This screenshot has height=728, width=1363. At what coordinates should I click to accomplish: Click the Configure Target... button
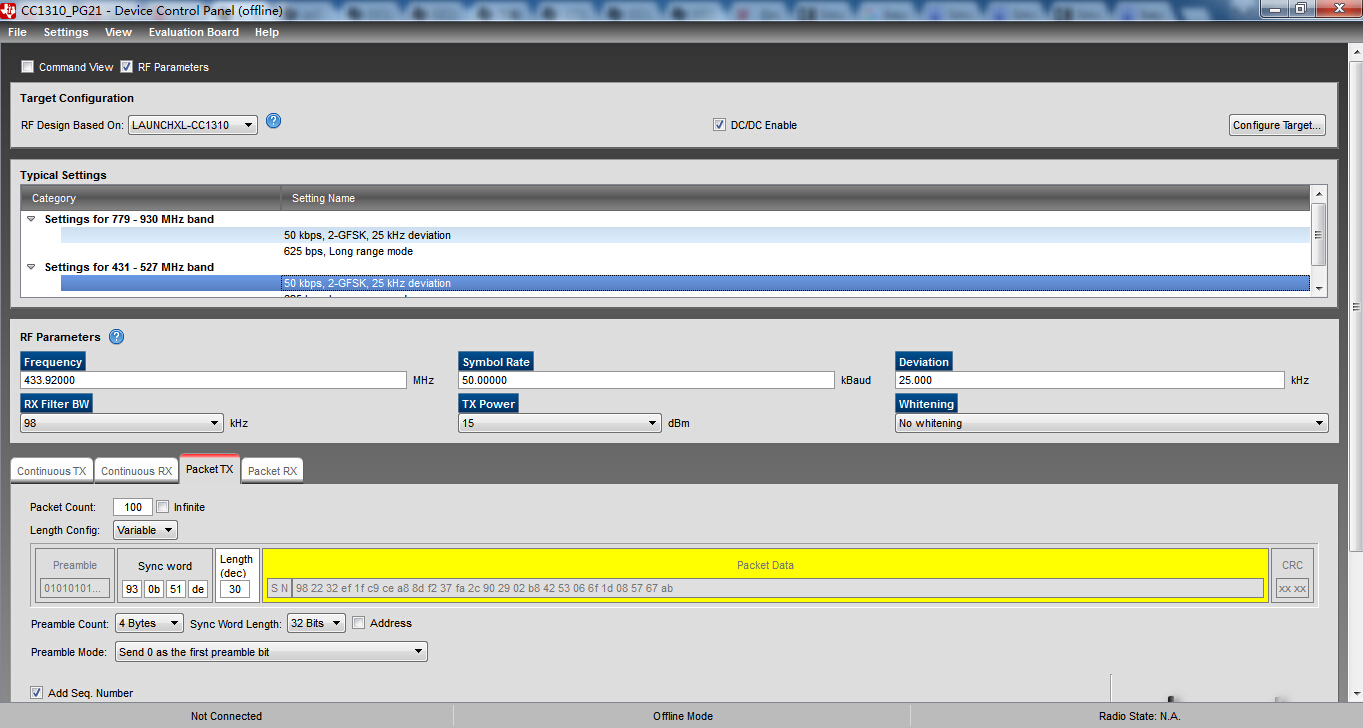click(1277, 125)
